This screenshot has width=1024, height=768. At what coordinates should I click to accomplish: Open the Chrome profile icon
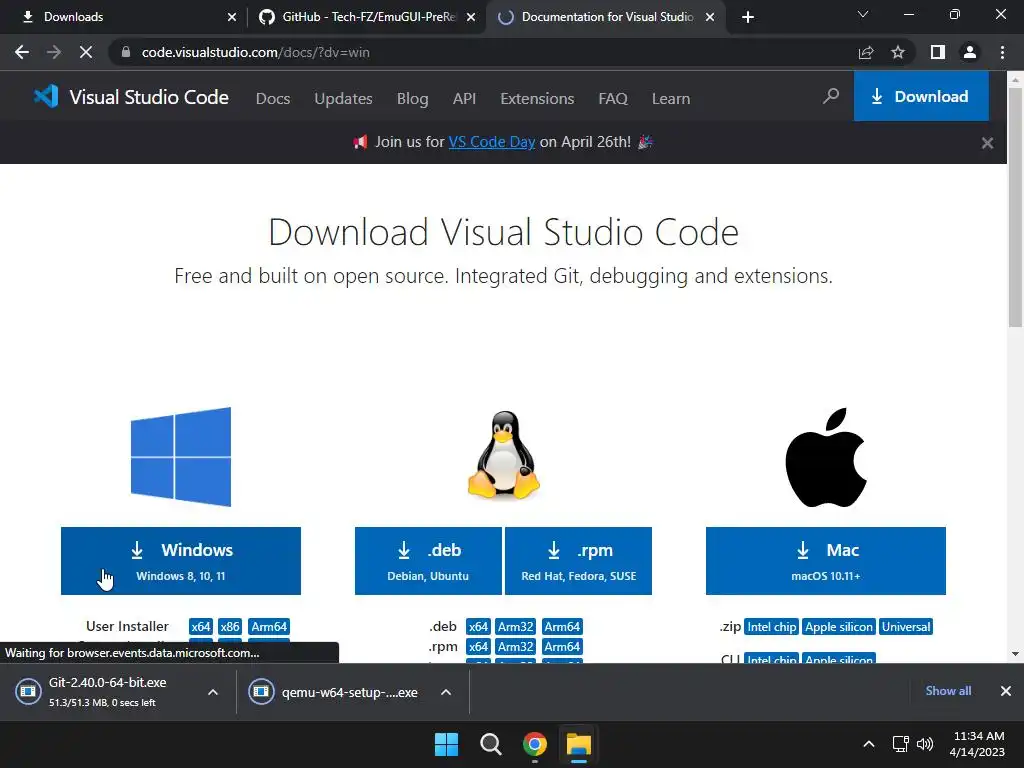click(x=970, y=52)
